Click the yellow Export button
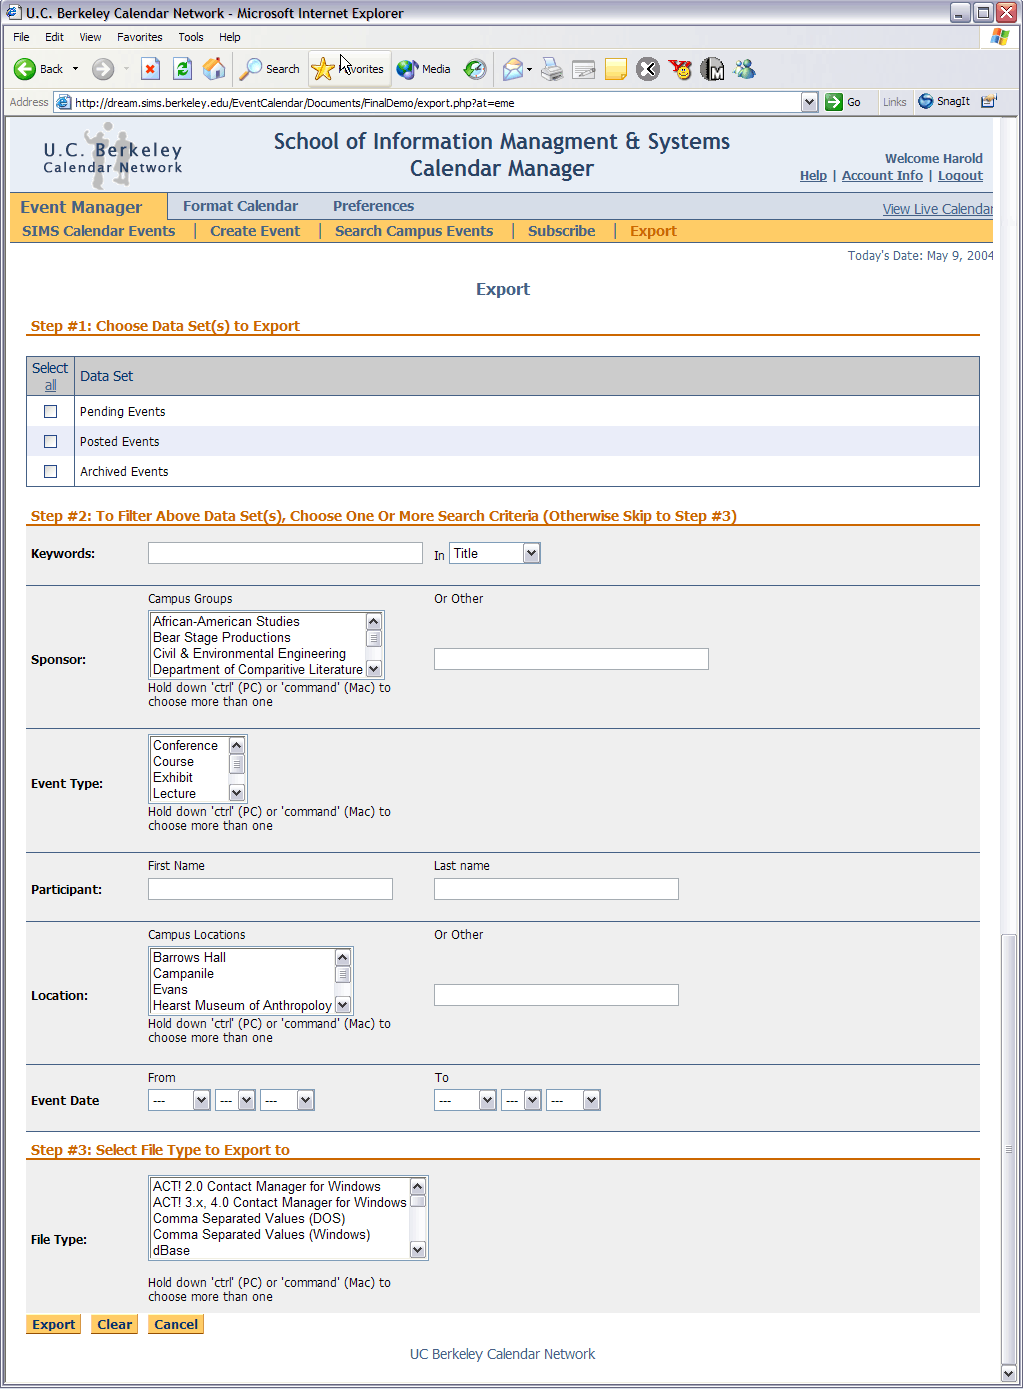 click(54, 1324)
